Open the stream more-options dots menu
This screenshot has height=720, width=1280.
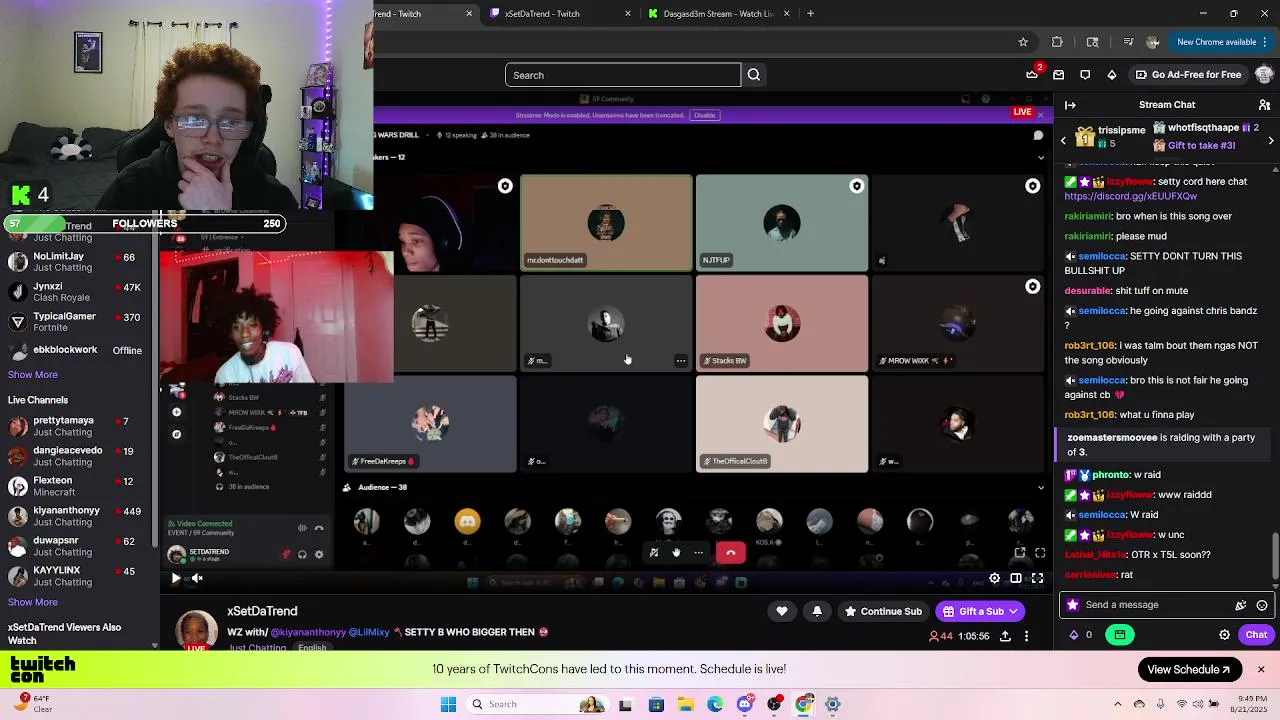1026,636
